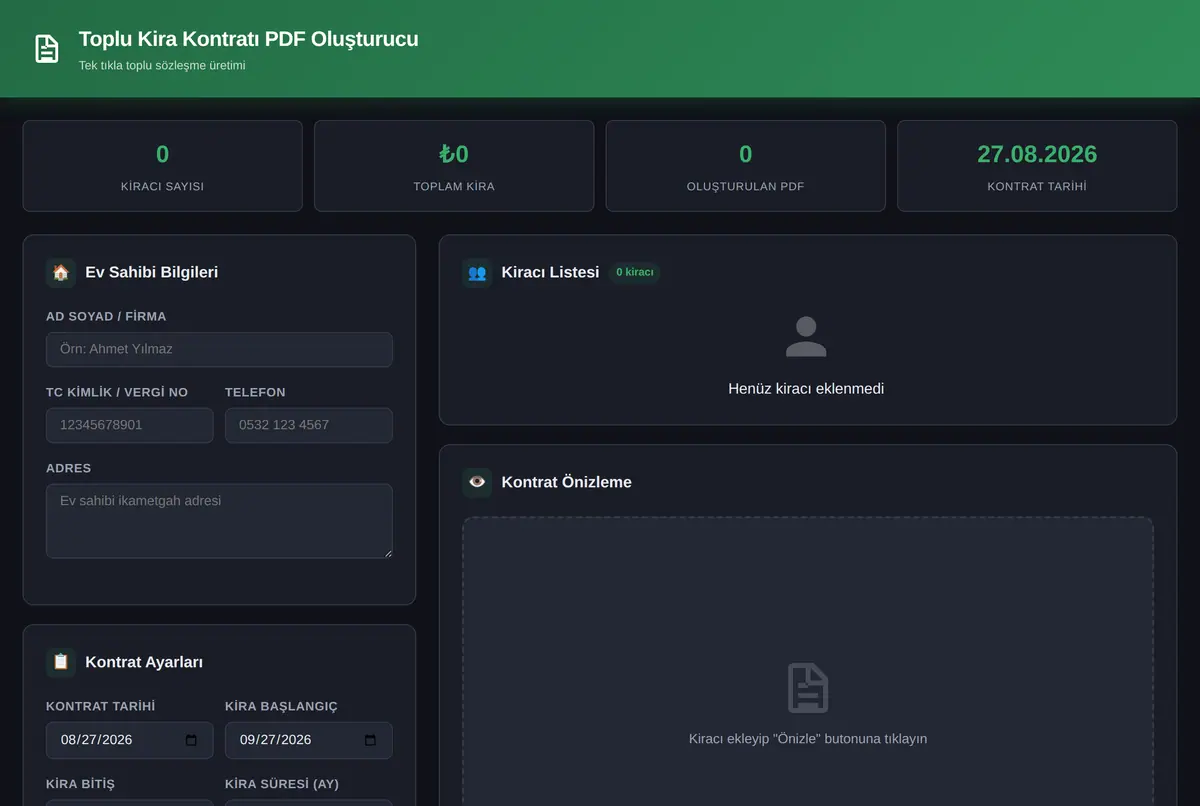The width and height of the screenshot is (1200, 806).
Task: Click the "ADRES" label
Action: [69, 468]
